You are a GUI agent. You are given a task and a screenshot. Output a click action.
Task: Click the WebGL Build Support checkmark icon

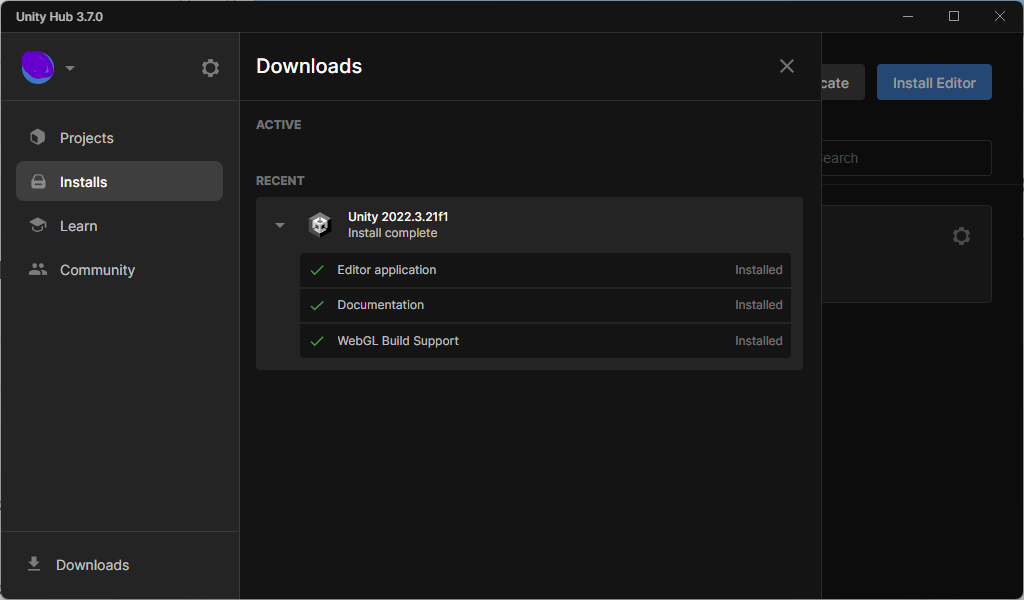point(317,341)
